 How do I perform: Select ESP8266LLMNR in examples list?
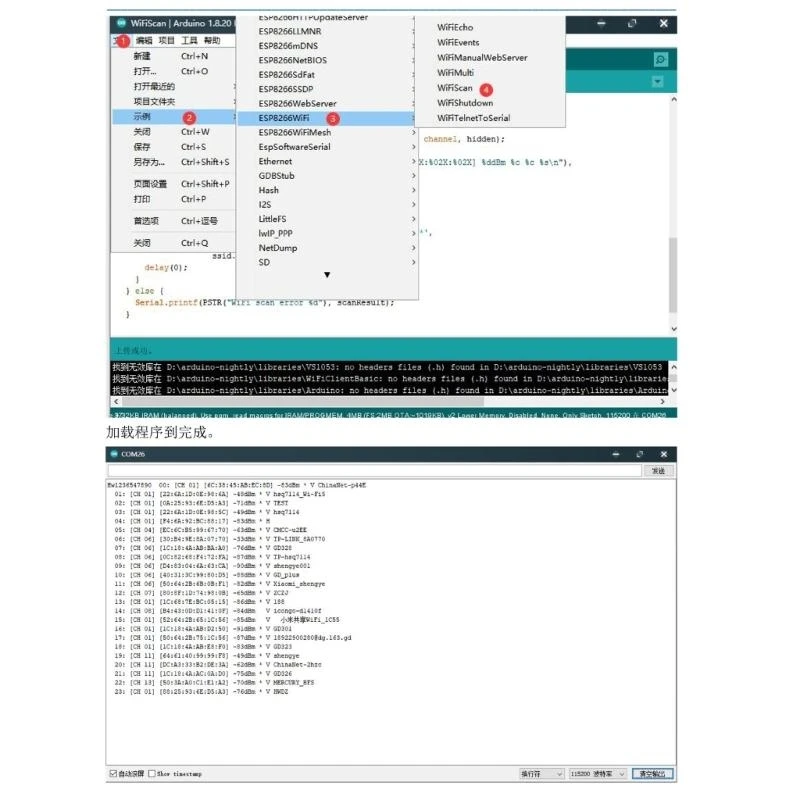[x=328, y=32]
